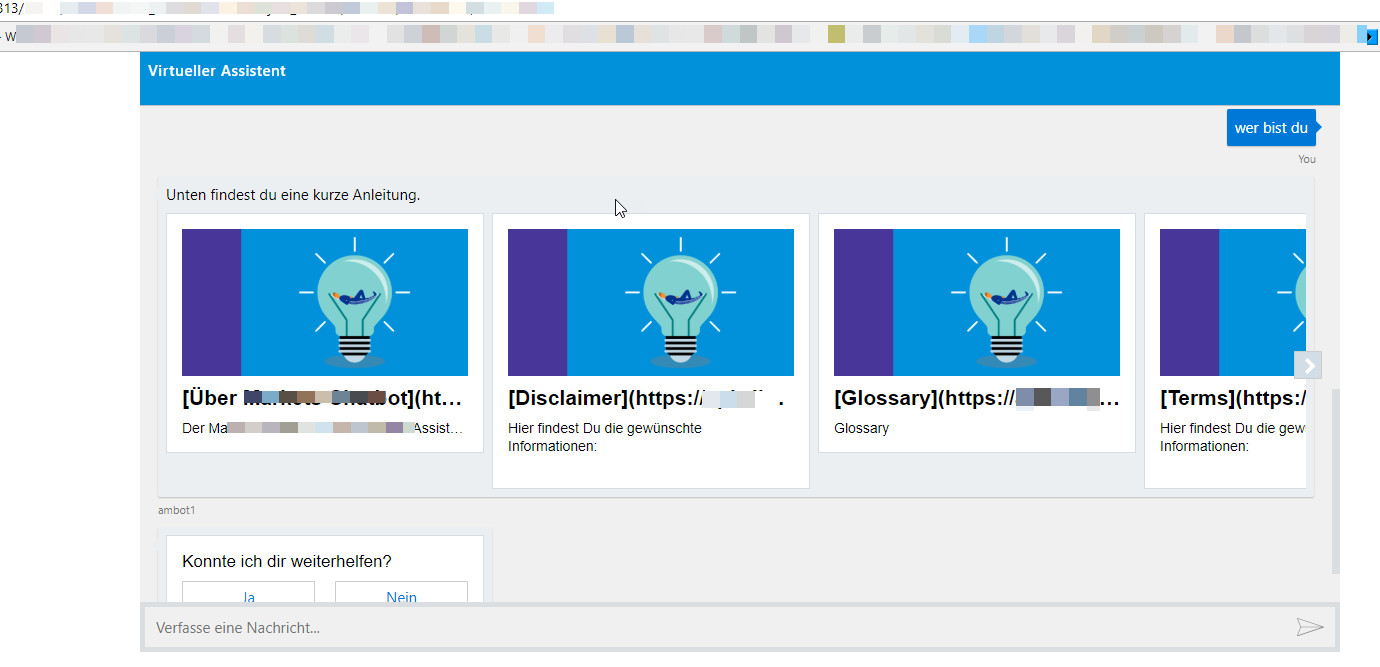Click the lightbulb image on the Disclaimer card
This screenshot has width=1380, height=667.
(x=651, y=302)
